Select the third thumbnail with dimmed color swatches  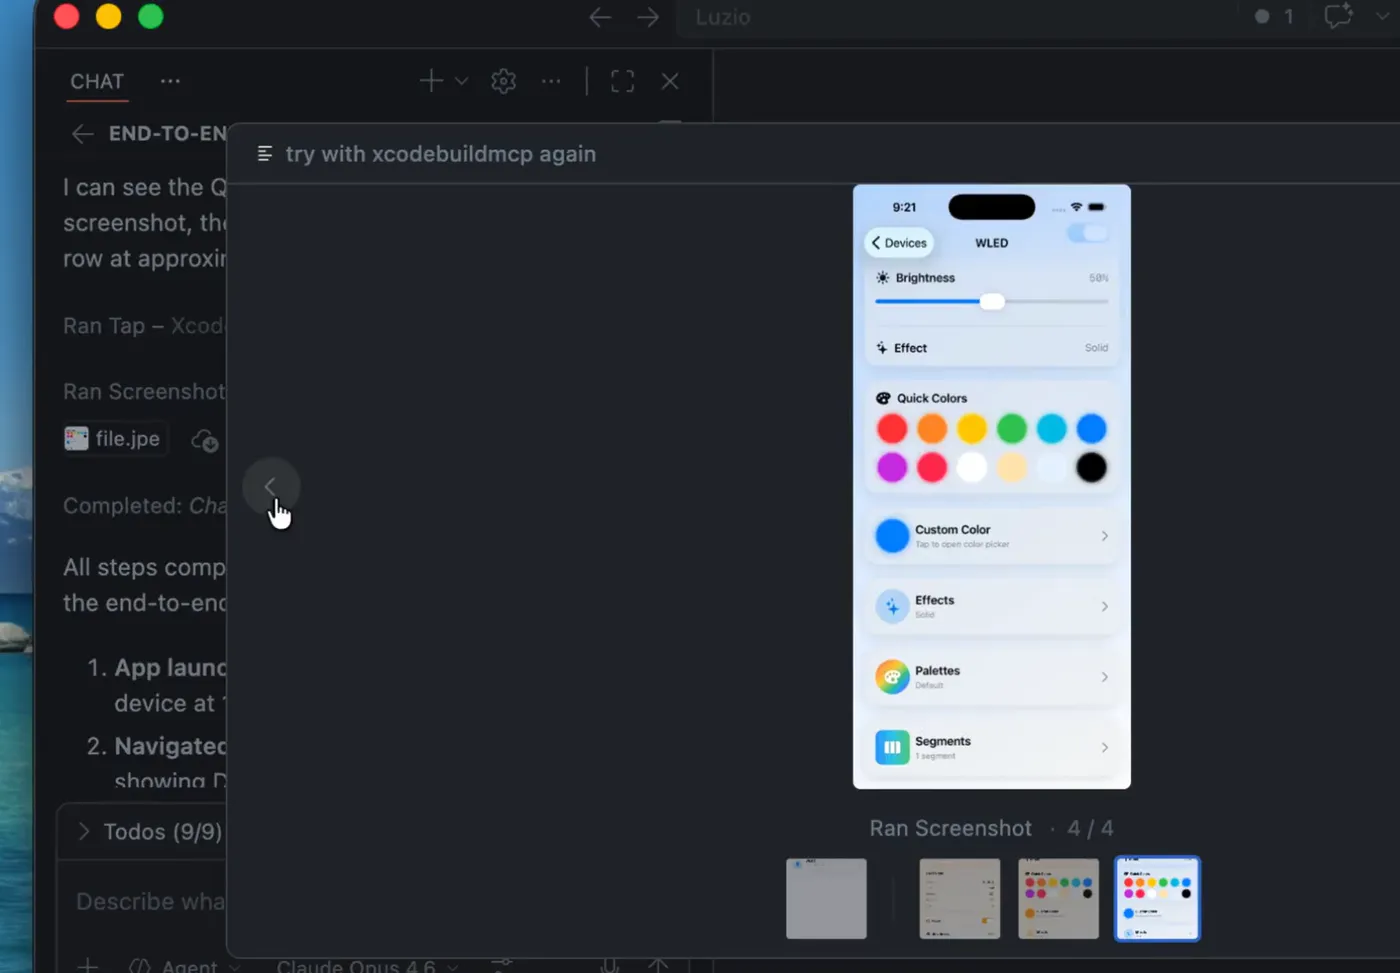point(1058,899)
